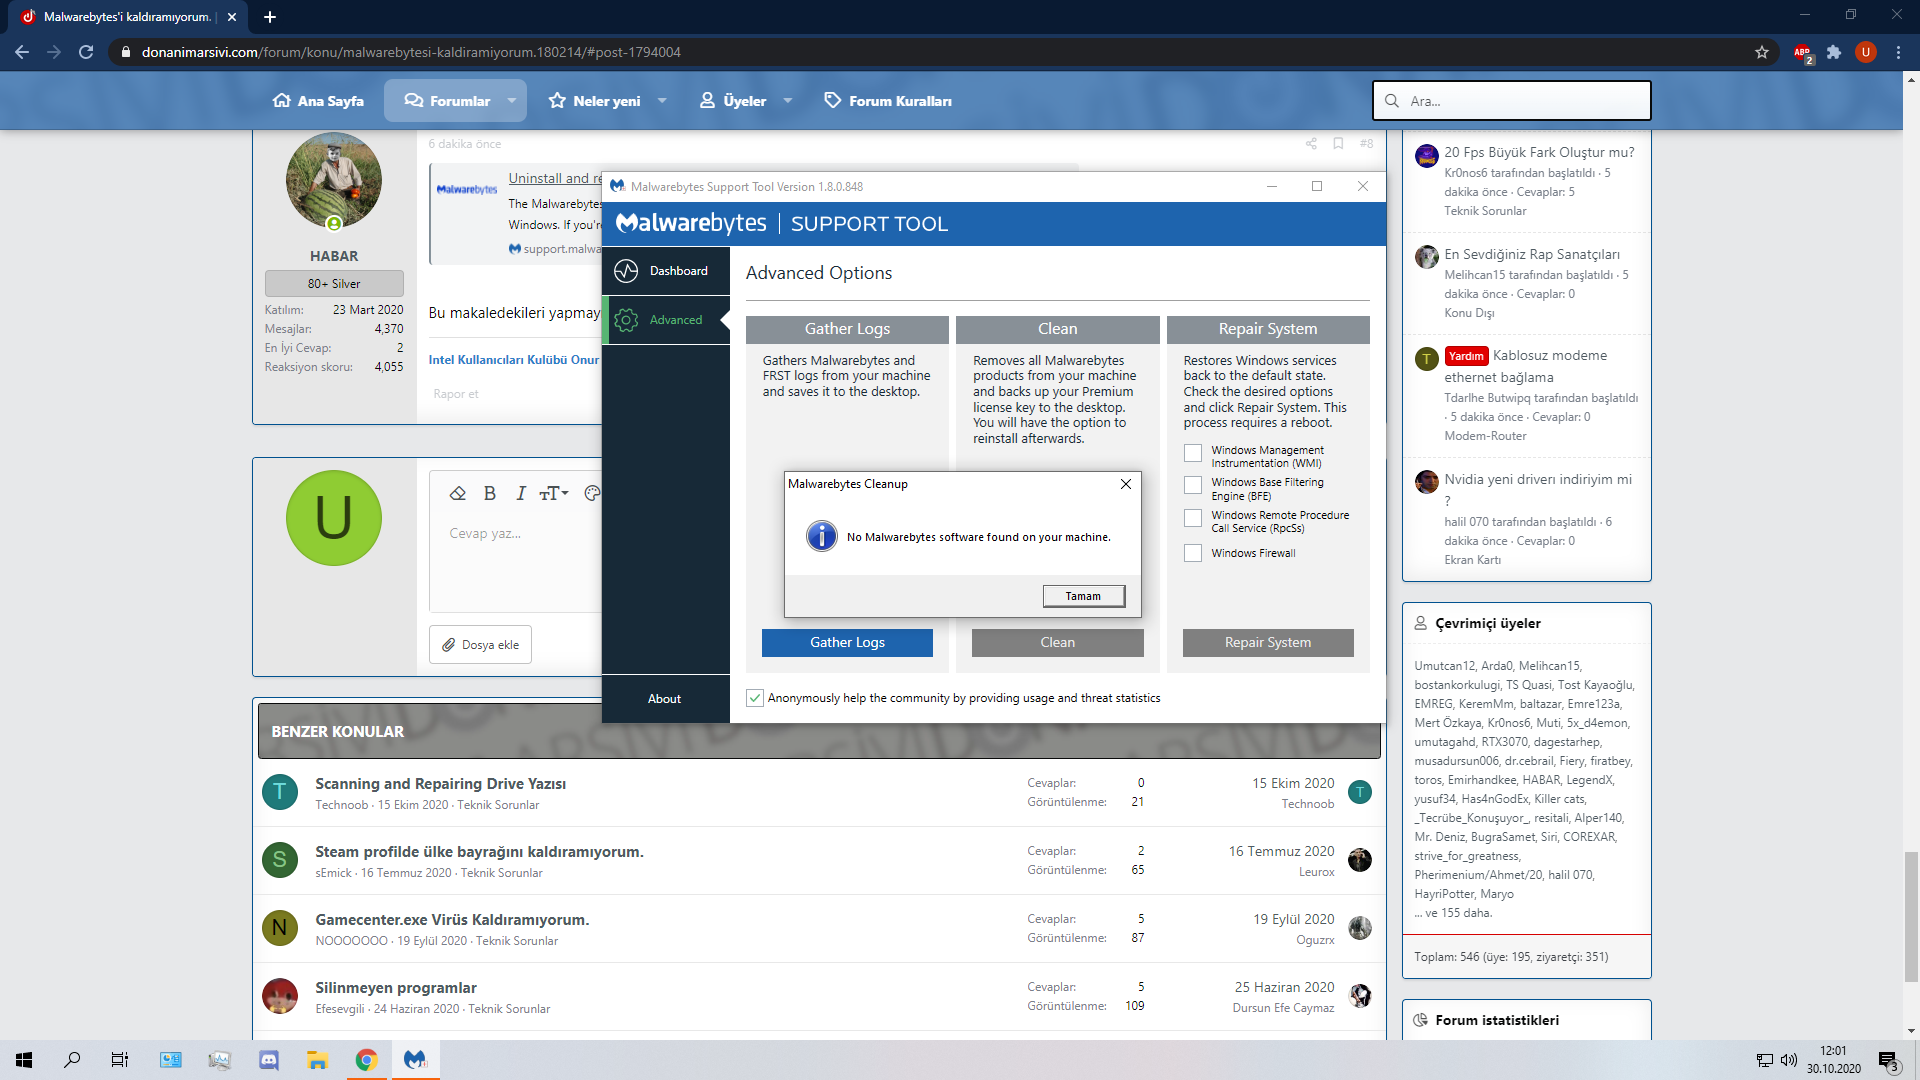Viewport: 1920px width, 1080px height.
Task: Expand the Neler yeni dropdown arrow
Action: click(x=662, y=101)
